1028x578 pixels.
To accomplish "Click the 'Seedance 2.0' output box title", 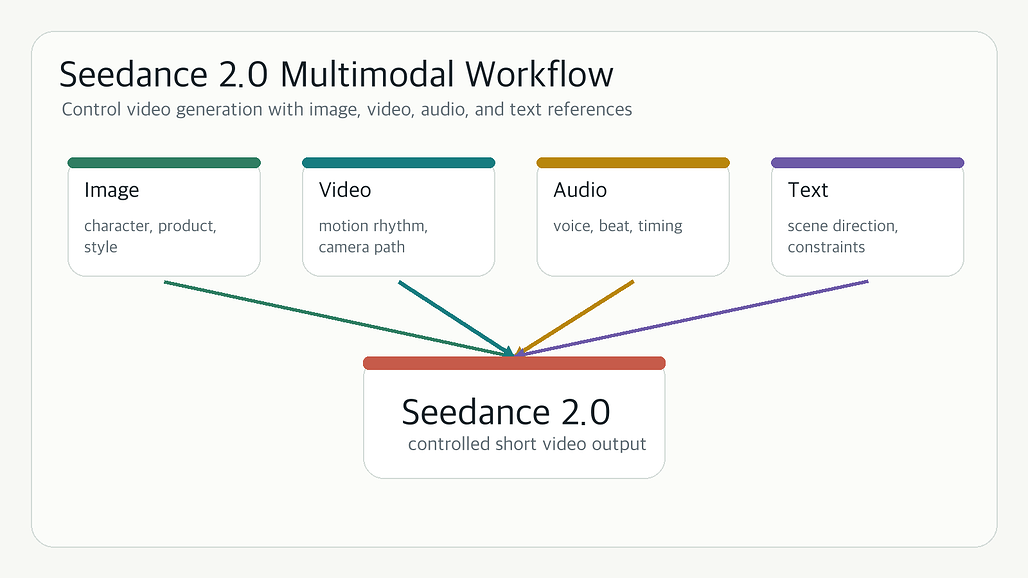I will 505,412.
